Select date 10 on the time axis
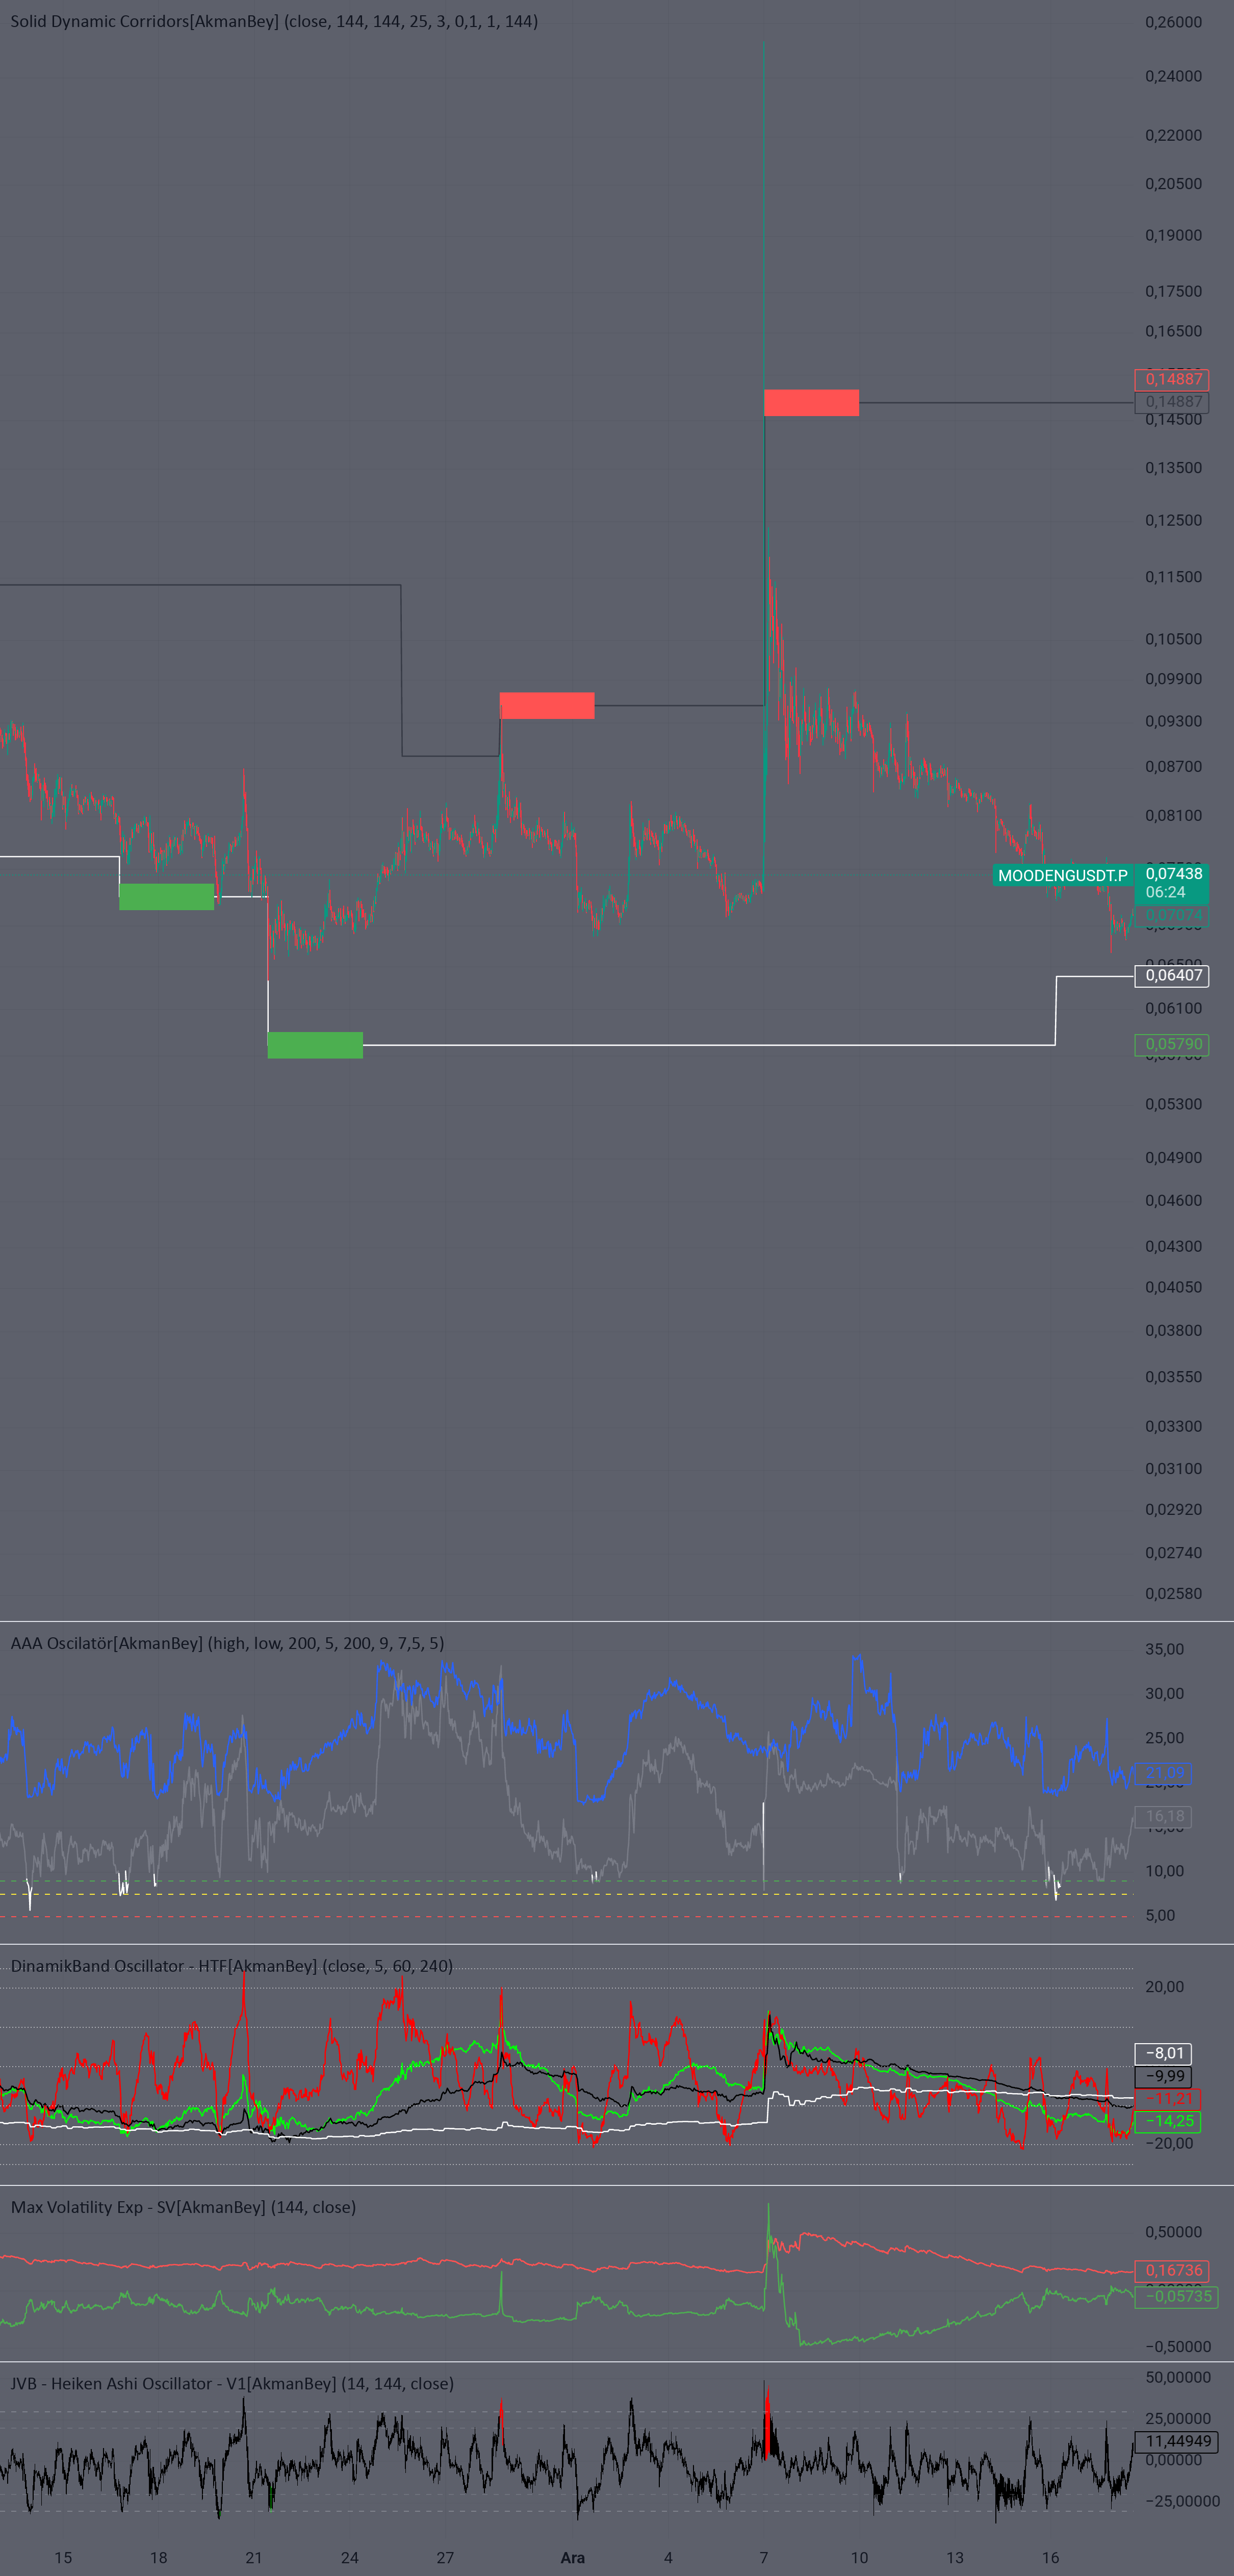The image size is (1234, 2576). pyautogui.click(x=860, y=2557)
